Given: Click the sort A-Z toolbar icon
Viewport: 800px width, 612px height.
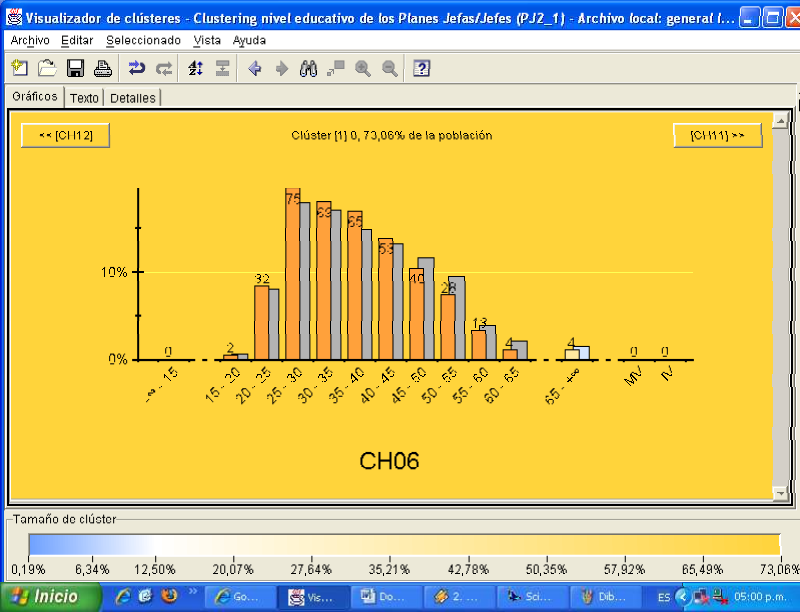Looking at the screenshot, I should tap(195, 68).
